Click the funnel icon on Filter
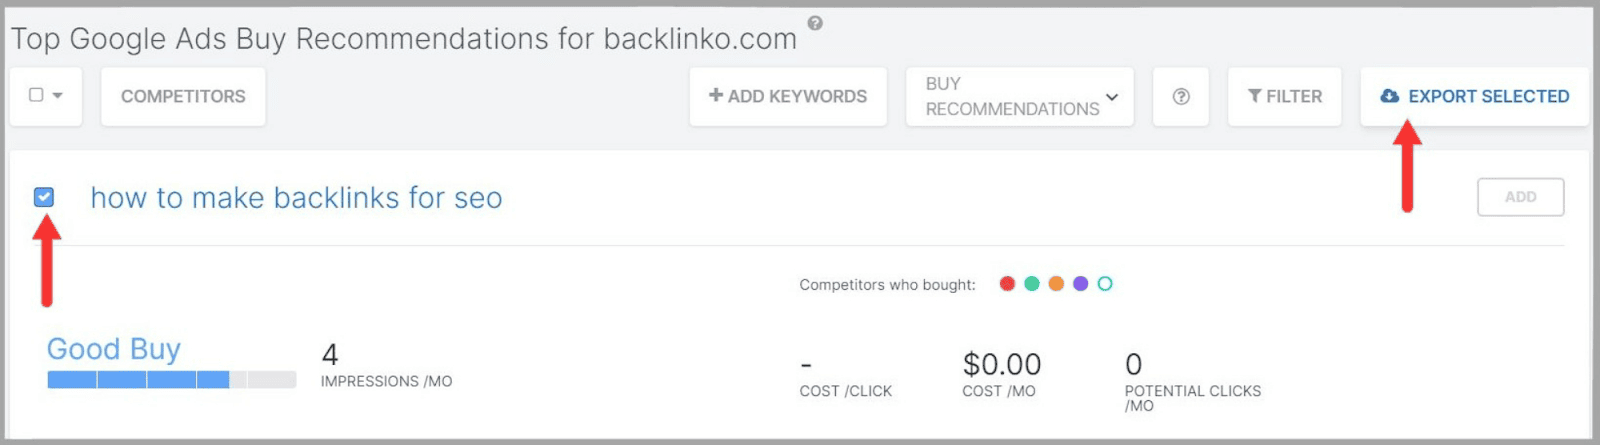The width and height of the screenshot is (1600, 445). point(1254,97)
